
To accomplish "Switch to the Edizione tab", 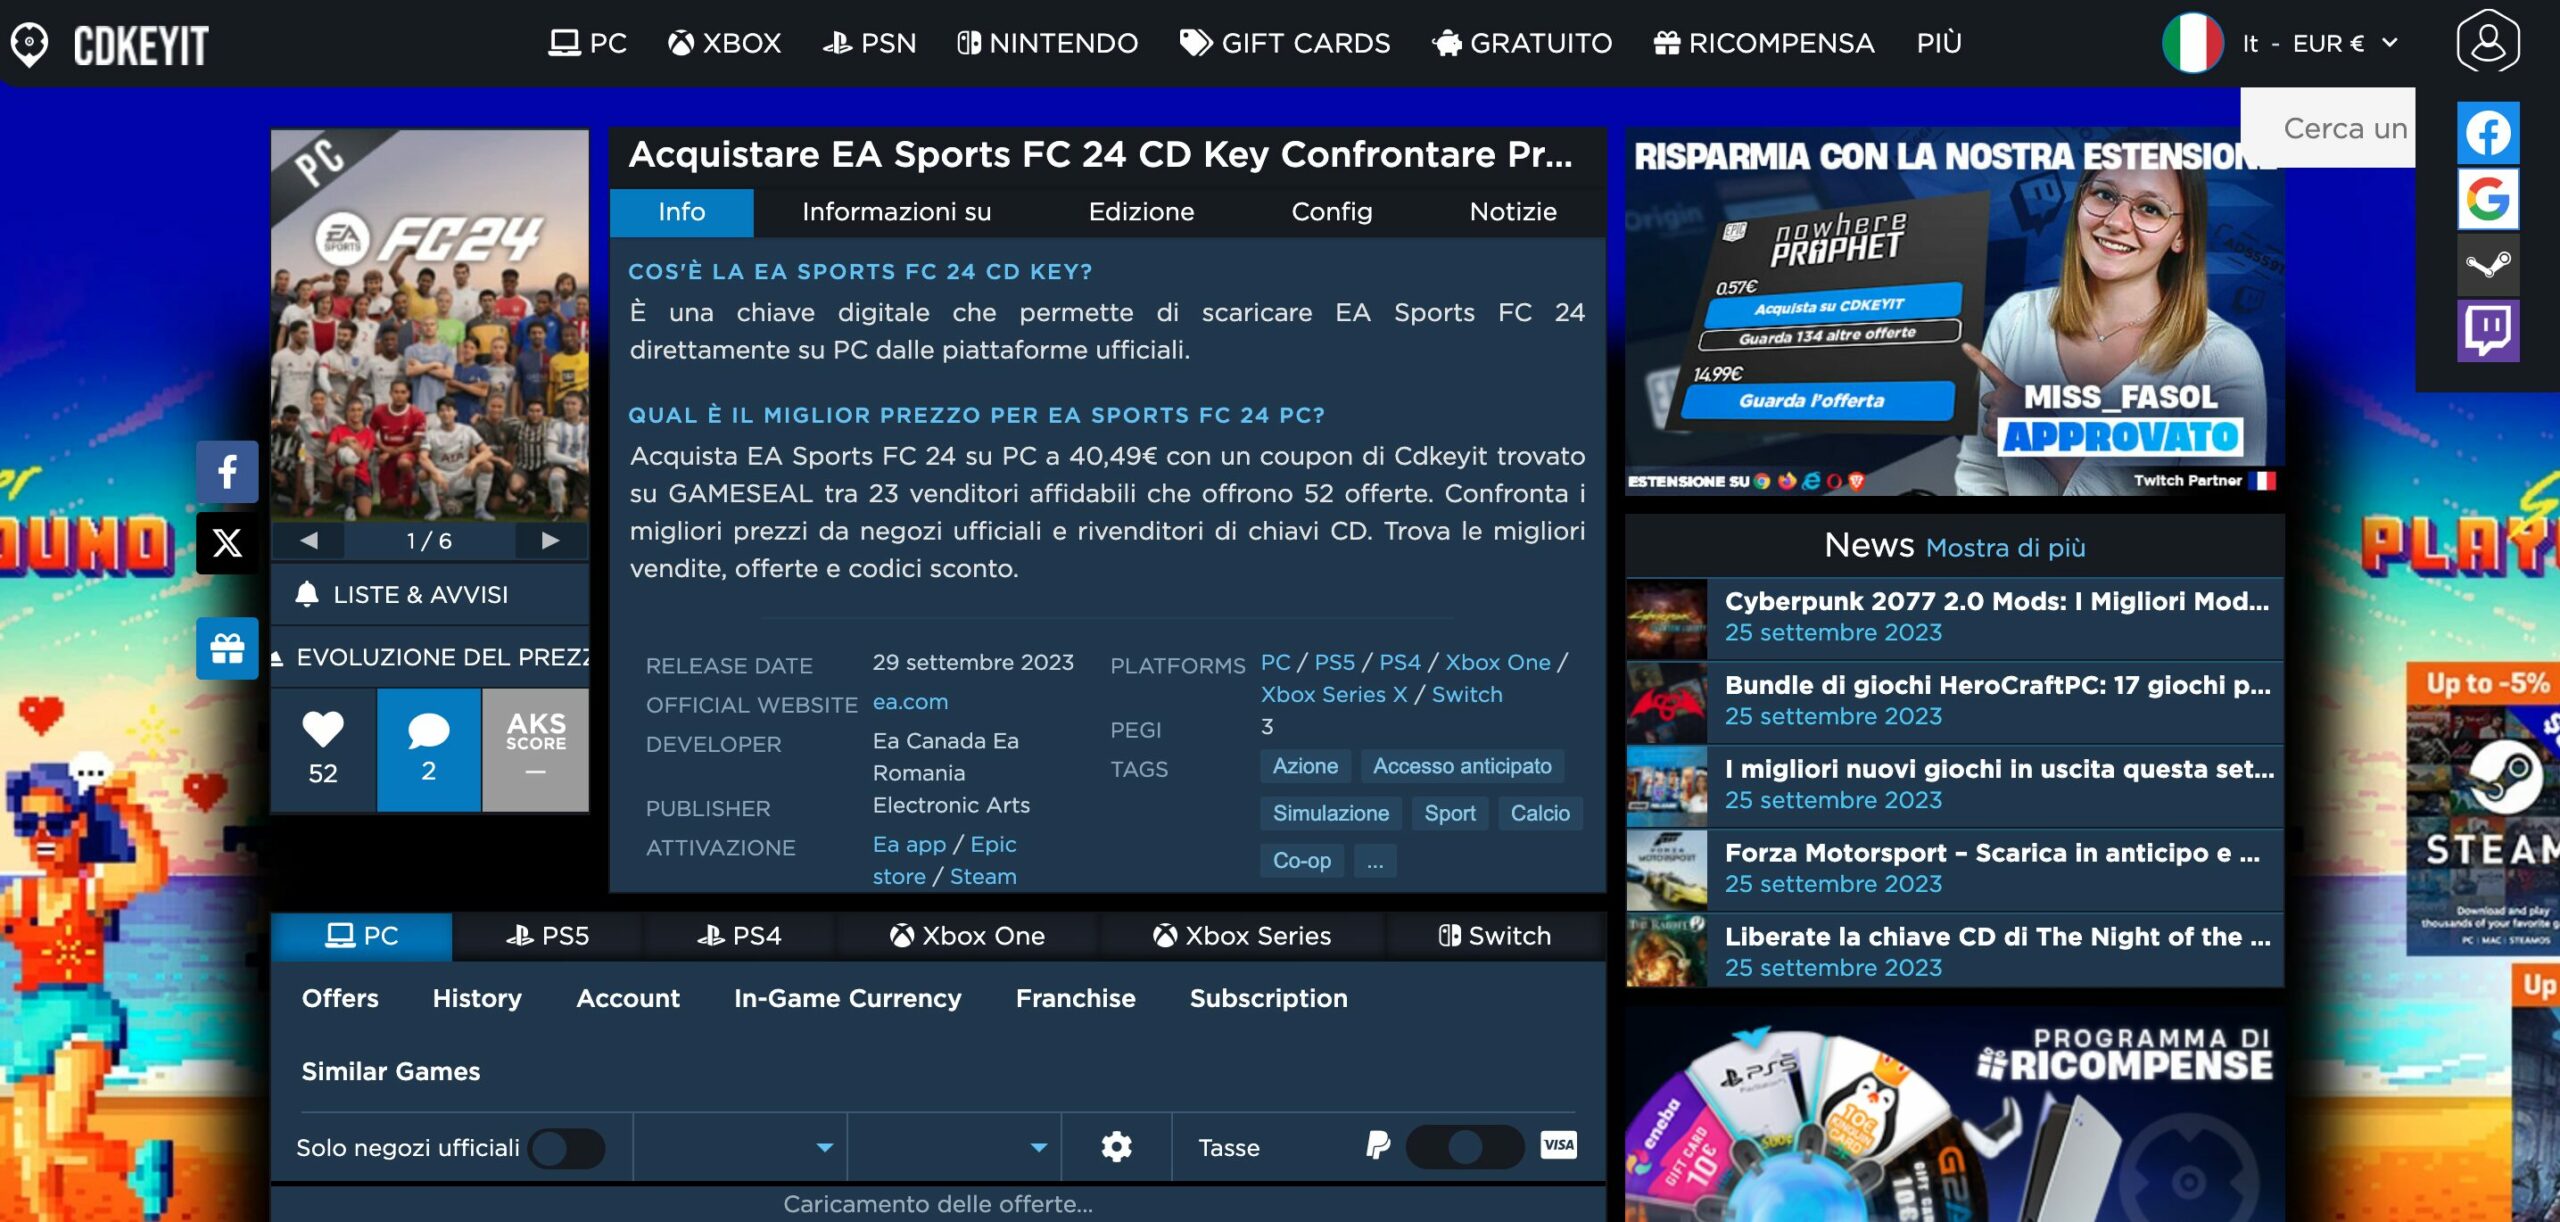I will tap(1141, 212).
